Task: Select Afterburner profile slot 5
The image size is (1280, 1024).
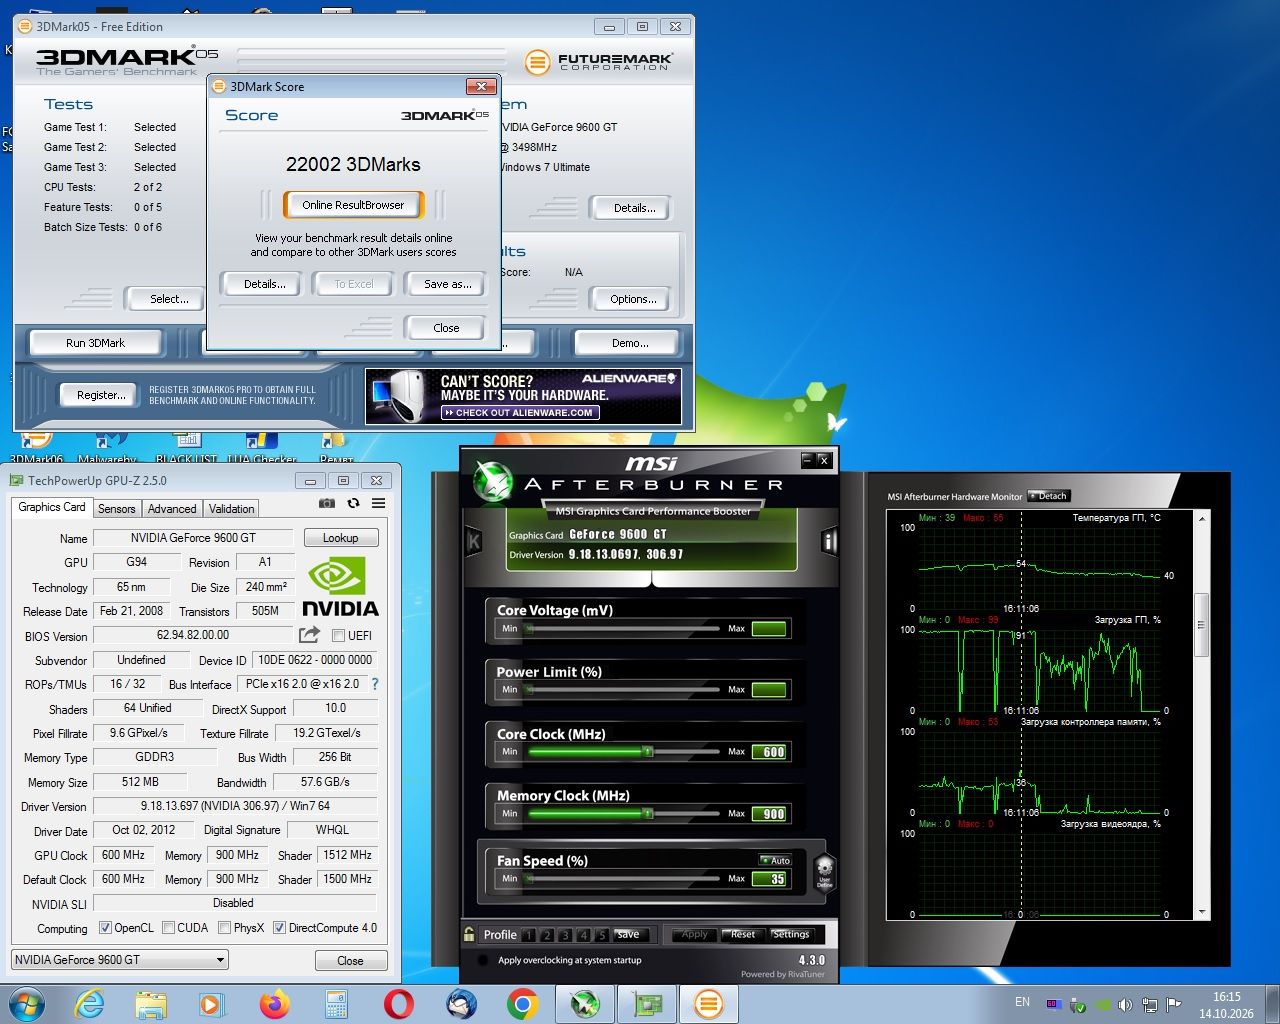Action: [602, 935]
